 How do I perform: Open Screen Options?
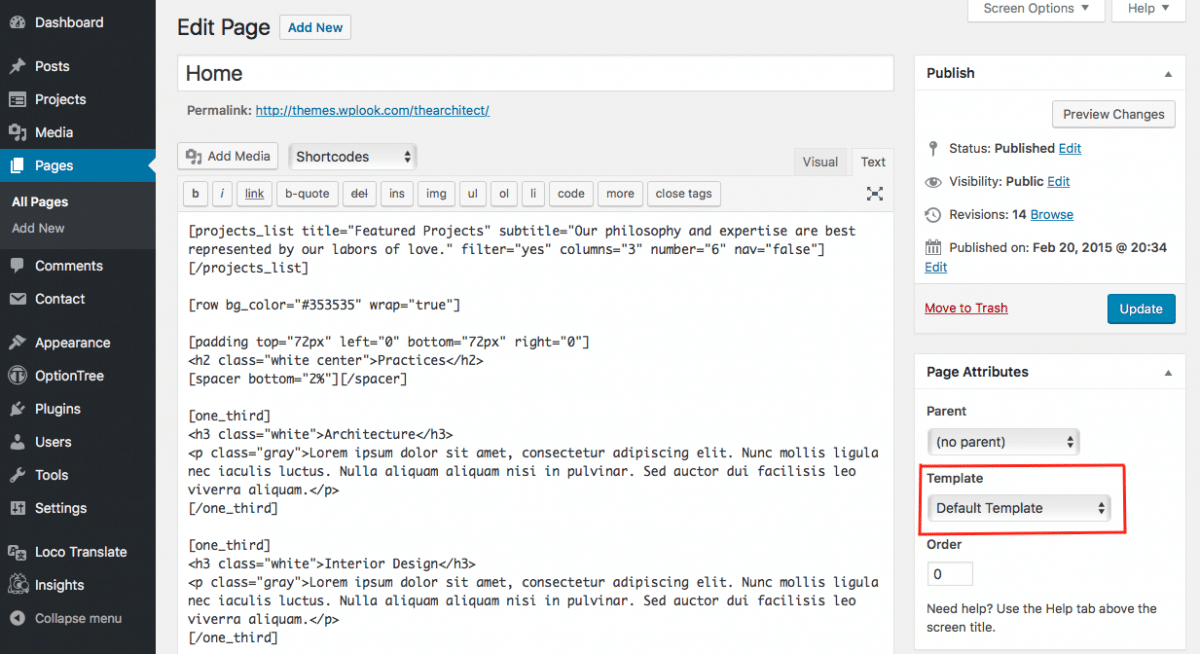click(1036, 8)
